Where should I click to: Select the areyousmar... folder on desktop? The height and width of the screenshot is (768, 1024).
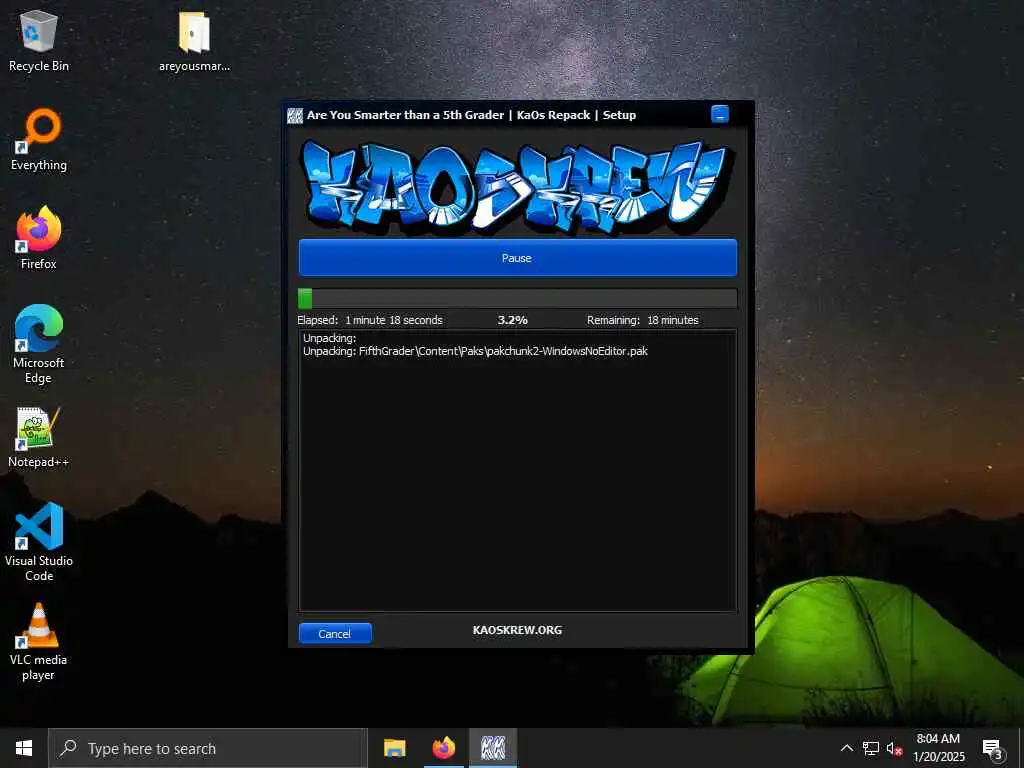coord(194,40)
